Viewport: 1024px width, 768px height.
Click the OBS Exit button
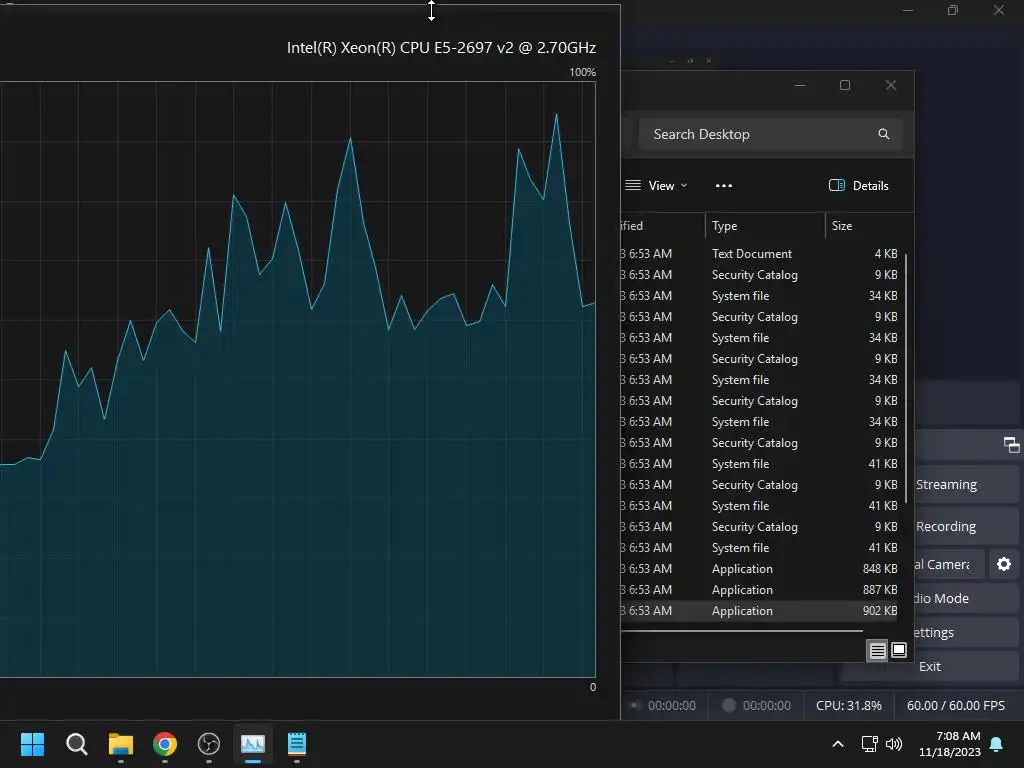(x=930, y=666)
